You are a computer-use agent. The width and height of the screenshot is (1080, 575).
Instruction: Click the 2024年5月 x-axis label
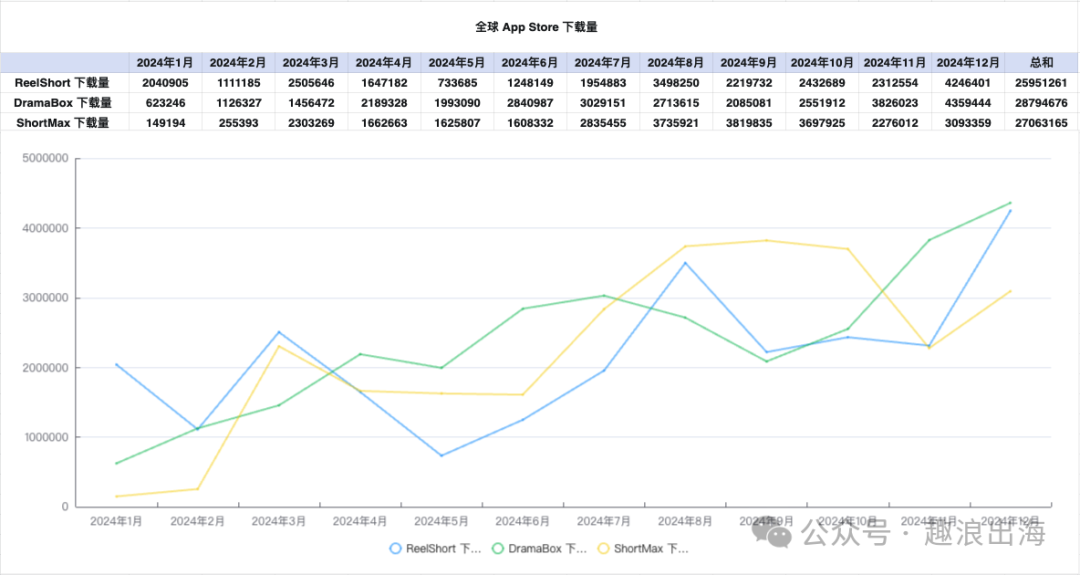pyautogui.click(x=442, y=521)
